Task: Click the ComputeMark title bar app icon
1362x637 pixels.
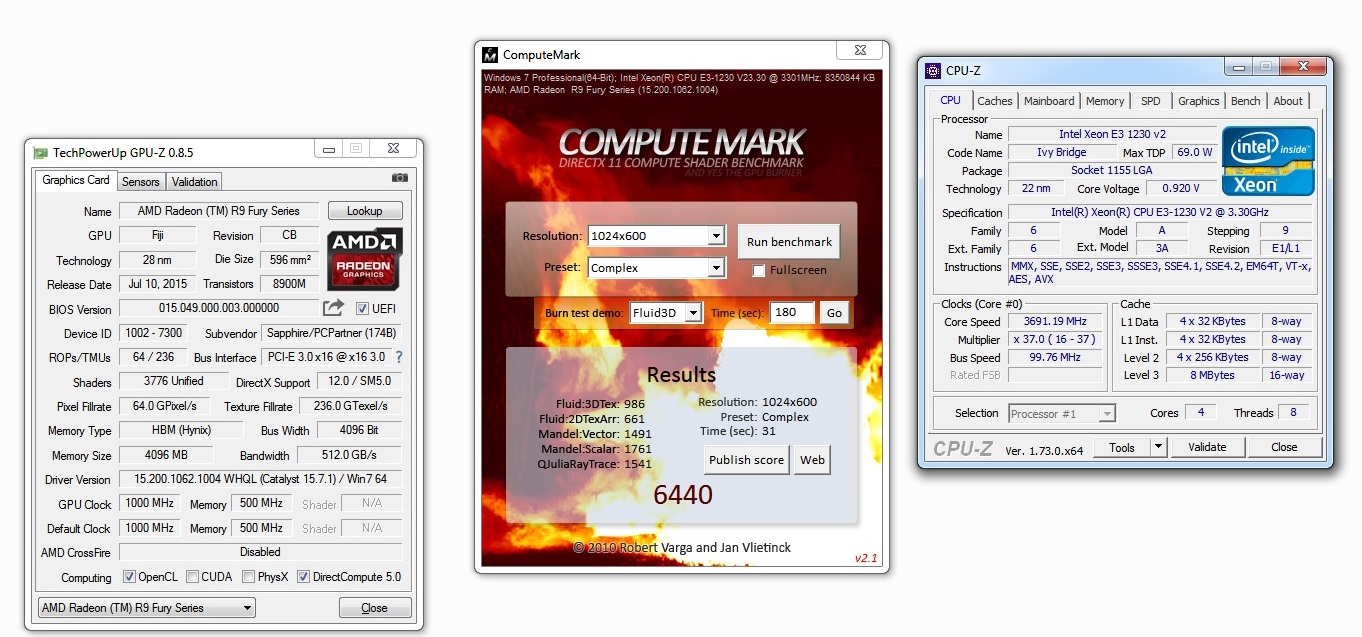Action: [x=490, y=55]
